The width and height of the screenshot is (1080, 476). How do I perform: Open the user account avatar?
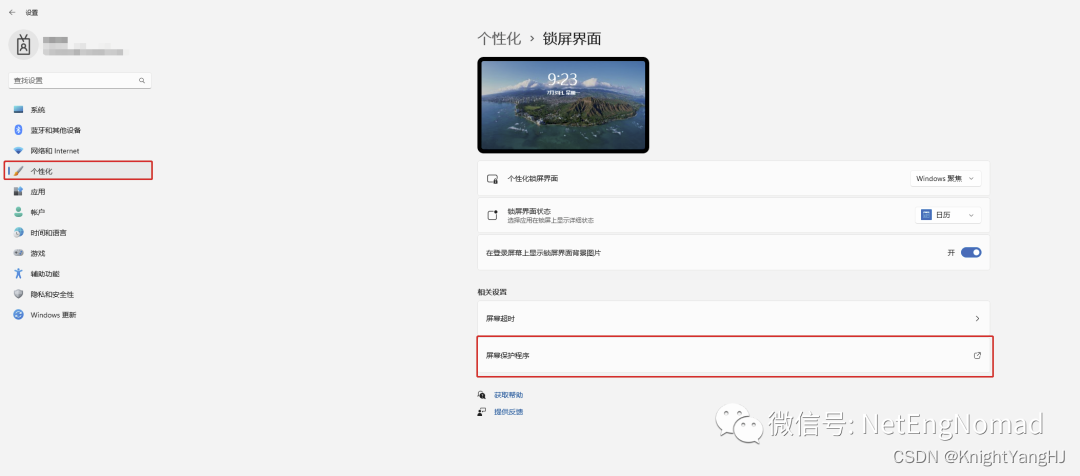pos(23,45)
